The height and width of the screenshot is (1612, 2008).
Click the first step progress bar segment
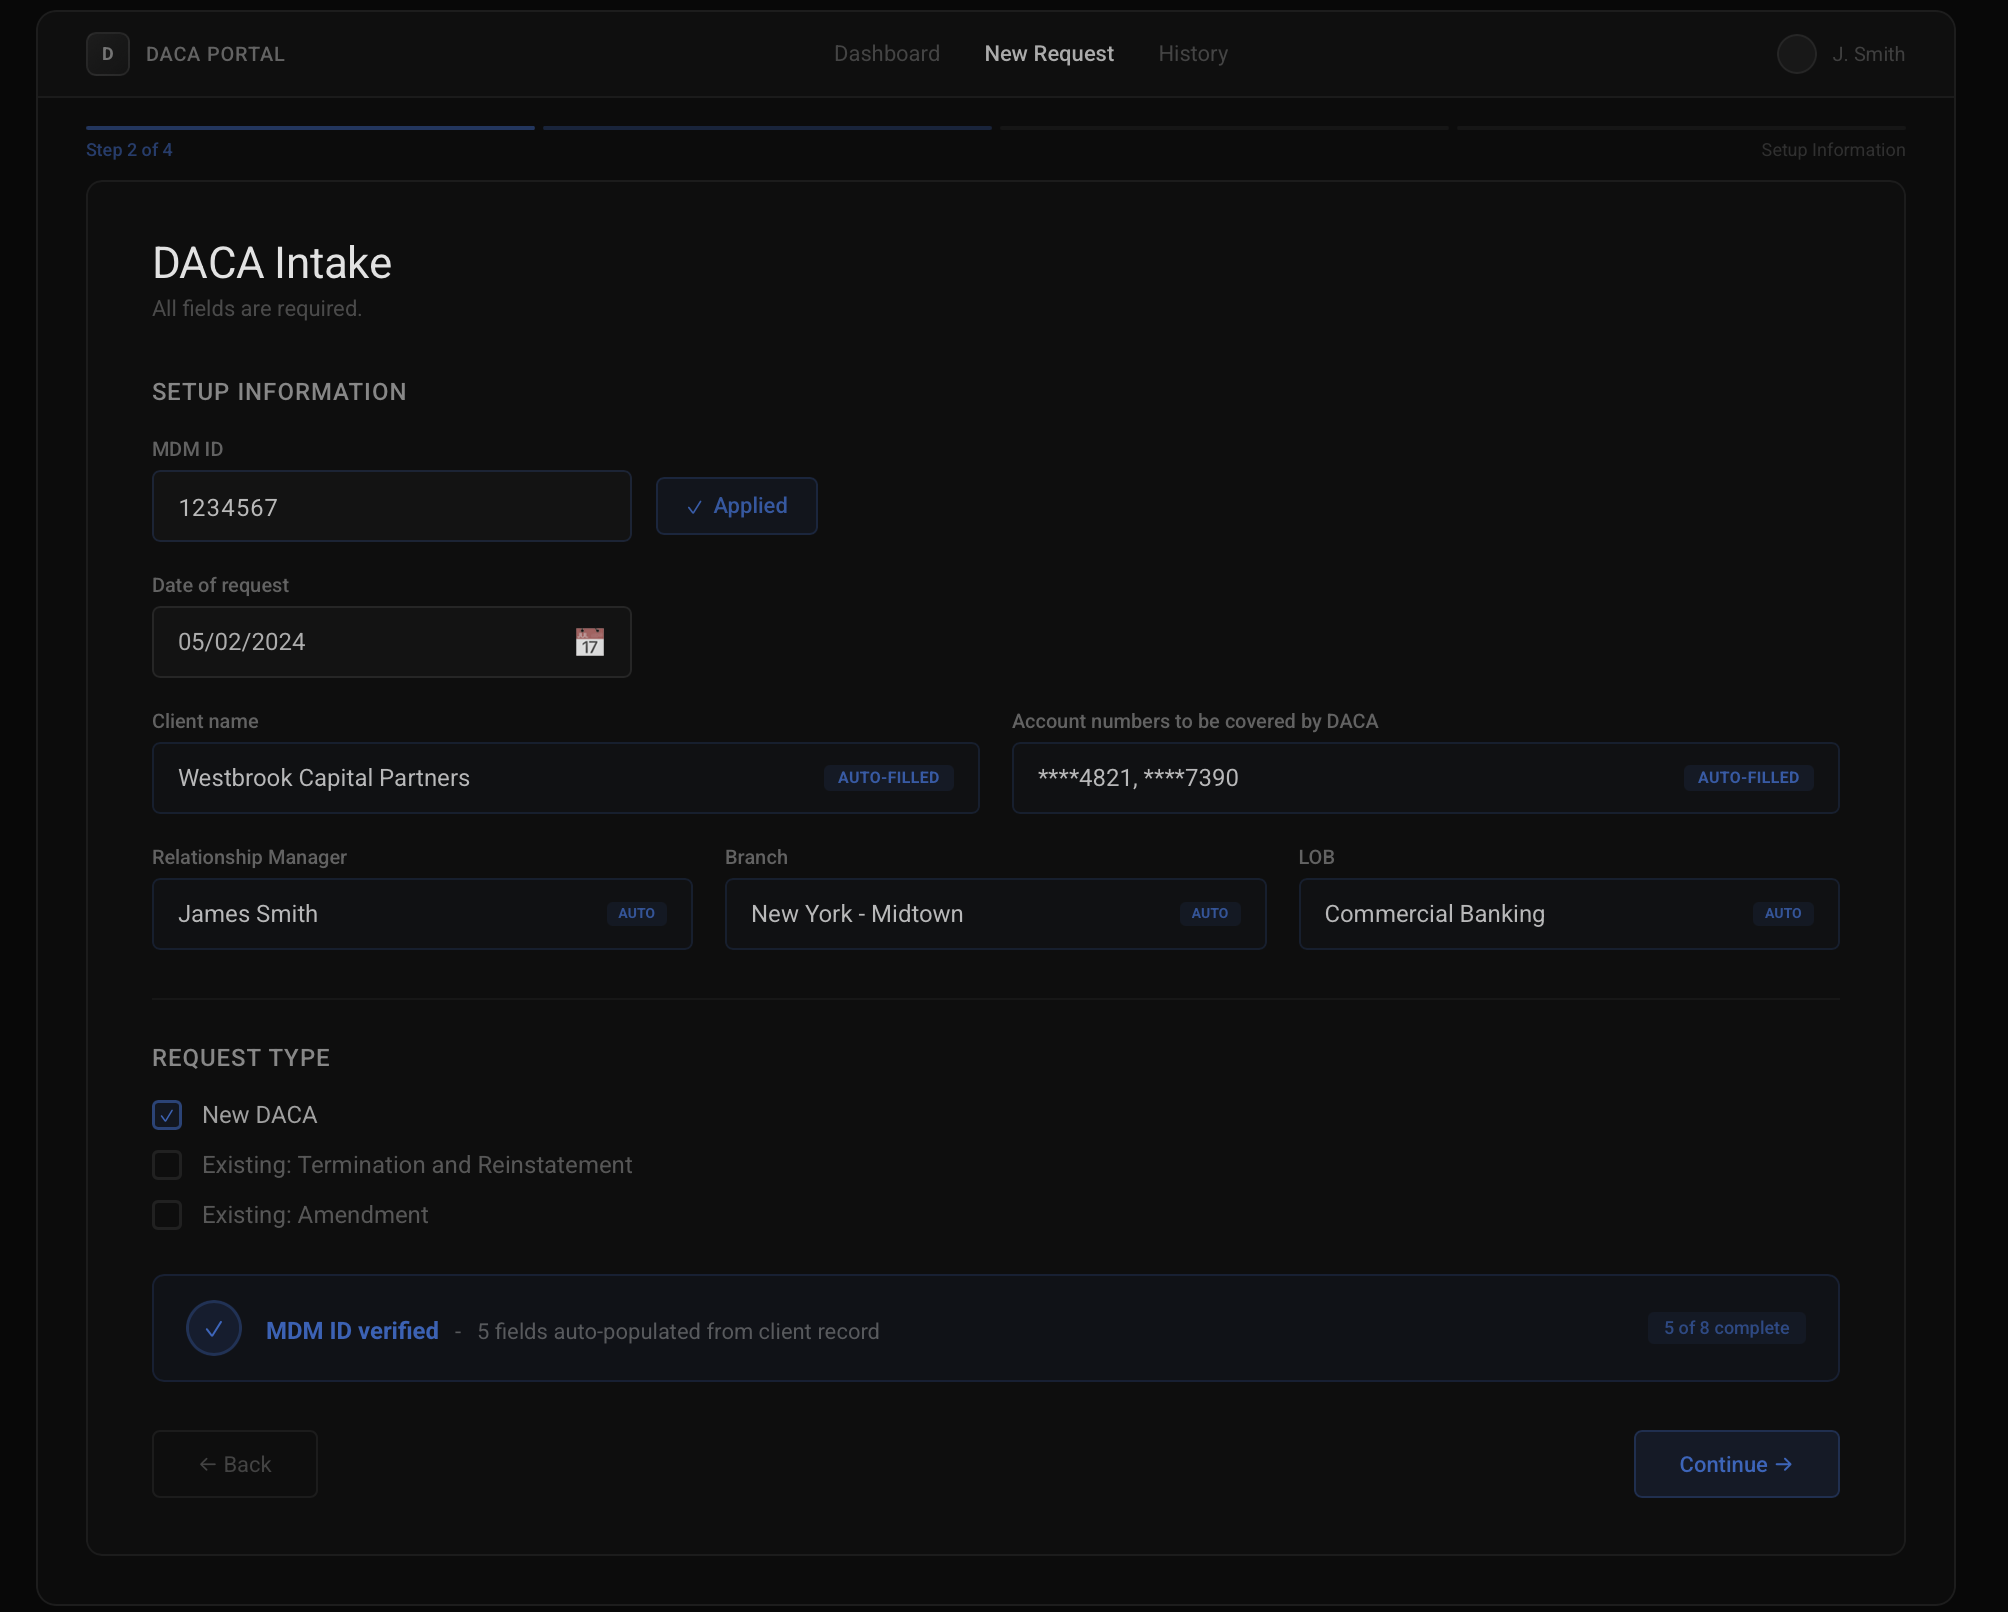tap(310, 128)
